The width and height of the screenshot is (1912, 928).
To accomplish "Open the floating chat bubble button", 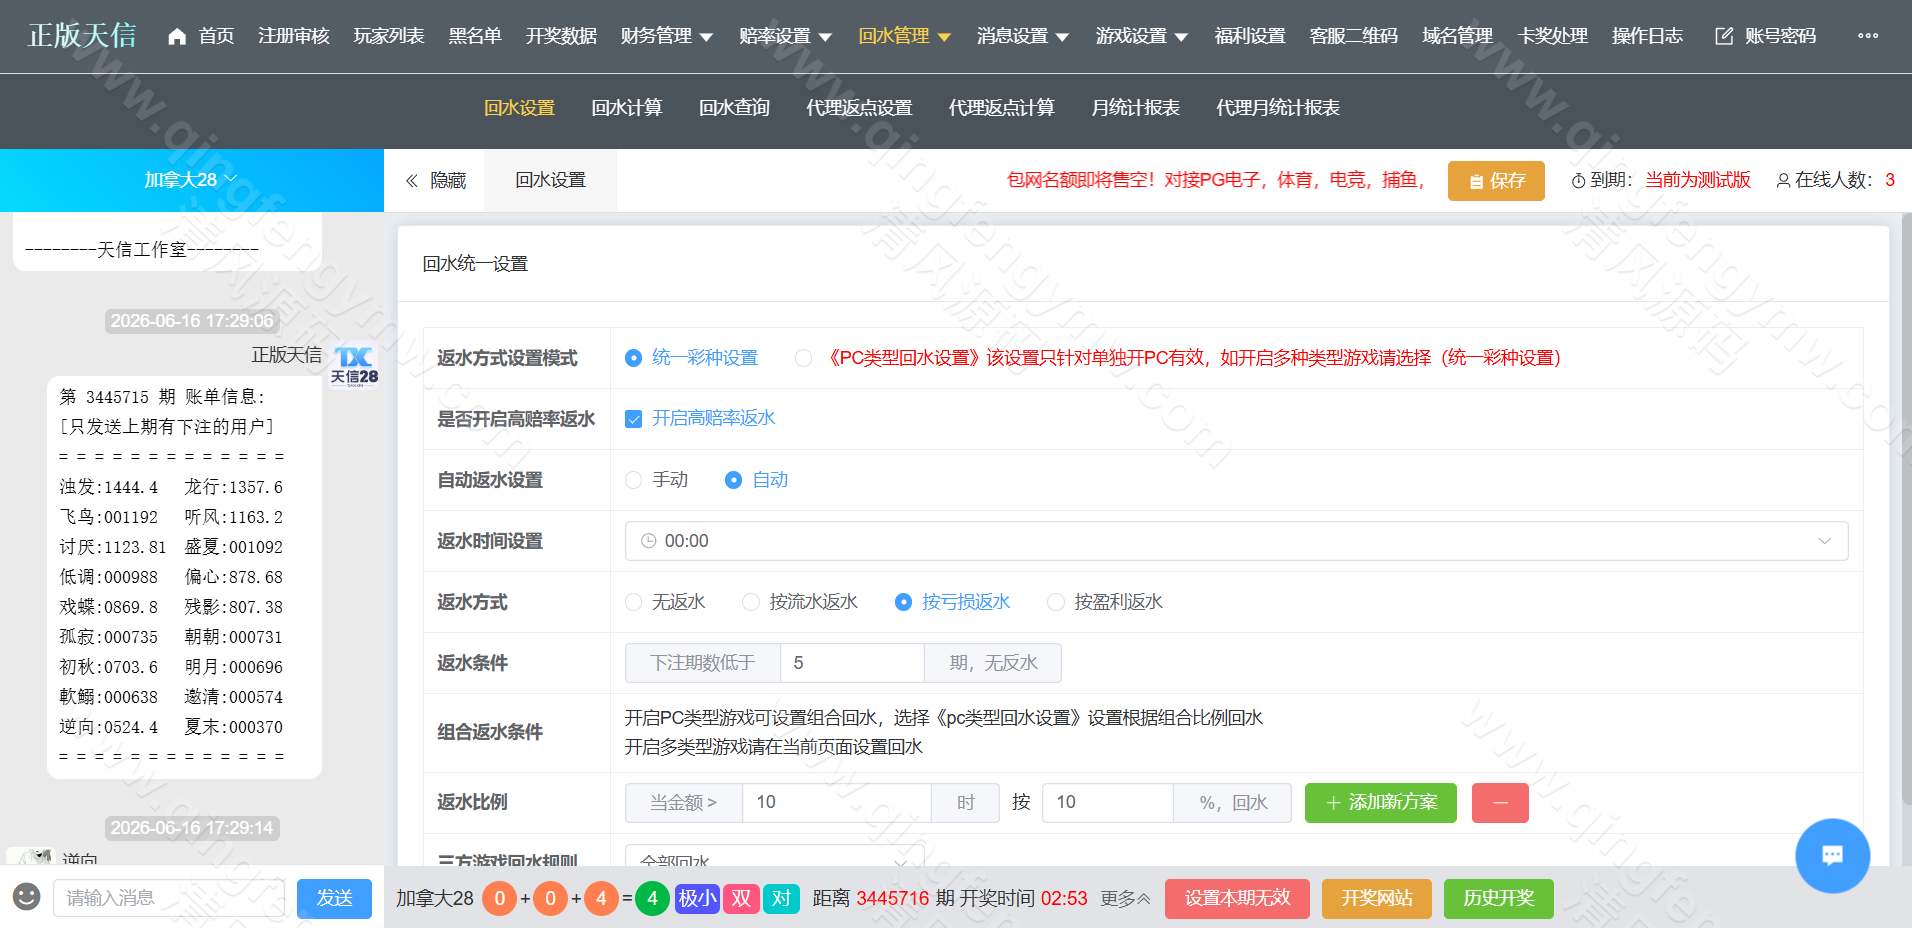I will point(1832,855).
